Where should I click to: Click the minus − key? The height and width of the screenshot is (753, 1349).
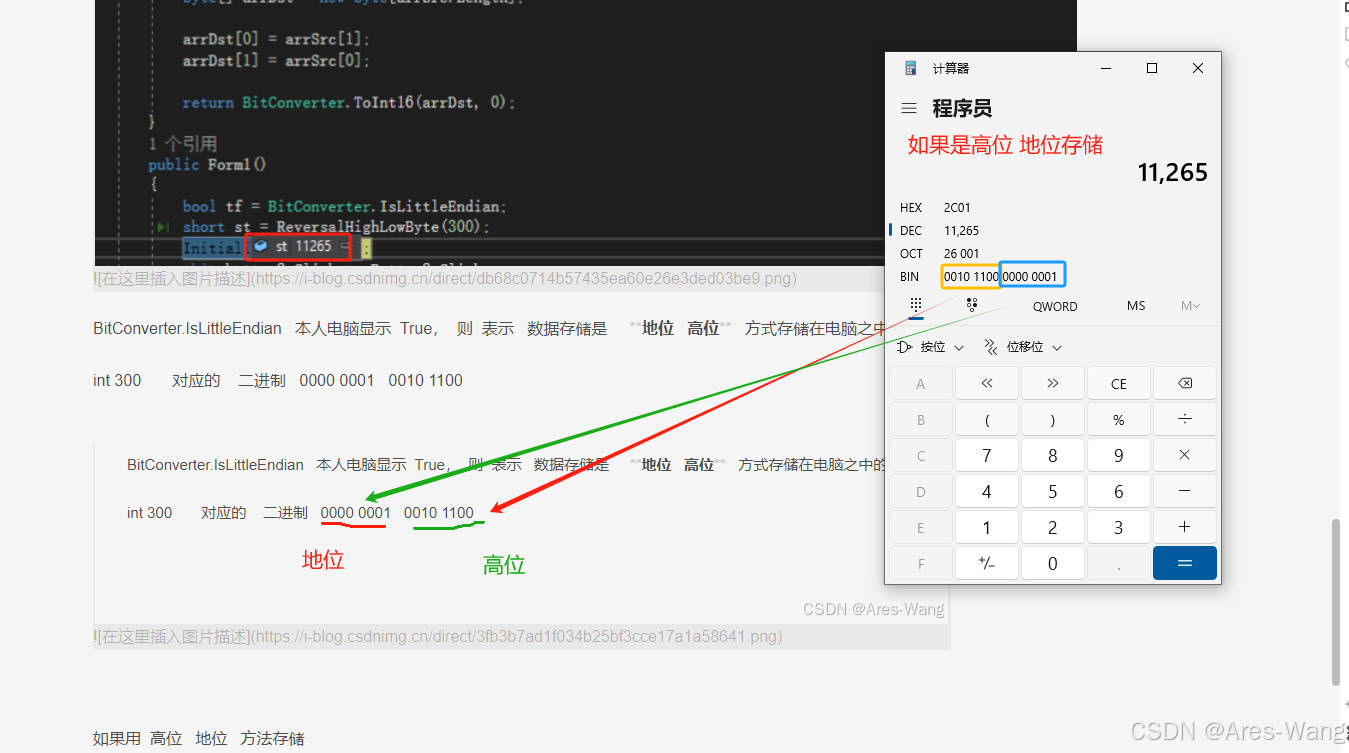(1185, 492)
